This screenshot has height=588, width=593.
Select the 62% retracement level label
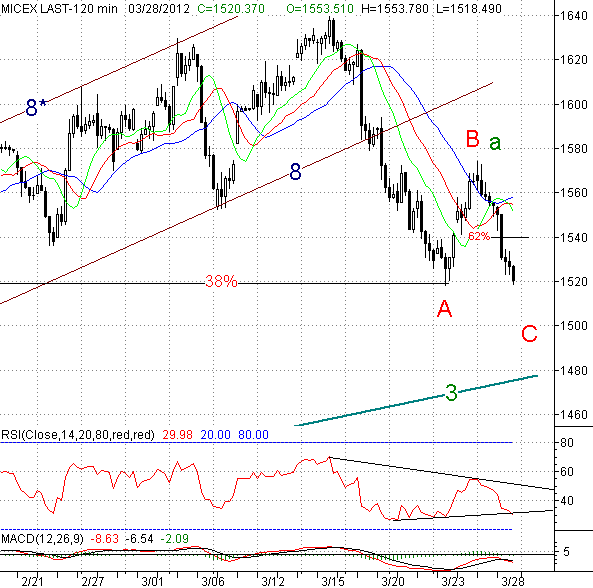479,236
